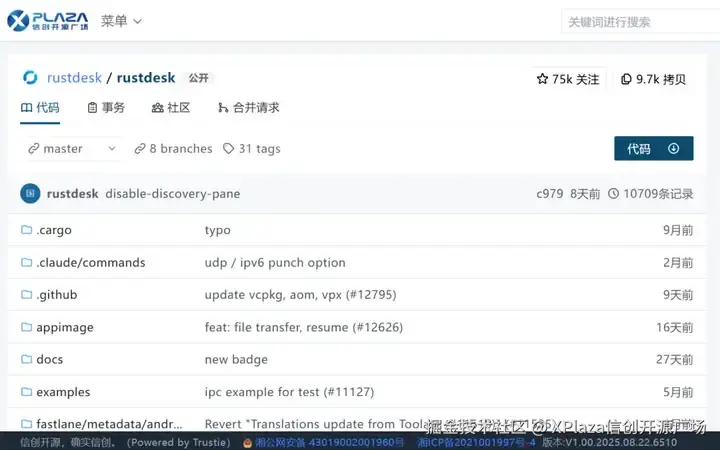Open the 10709条记录 commit history
This screenshot has height=450, width=720.
pyautogui.click(x=651, y=194)
